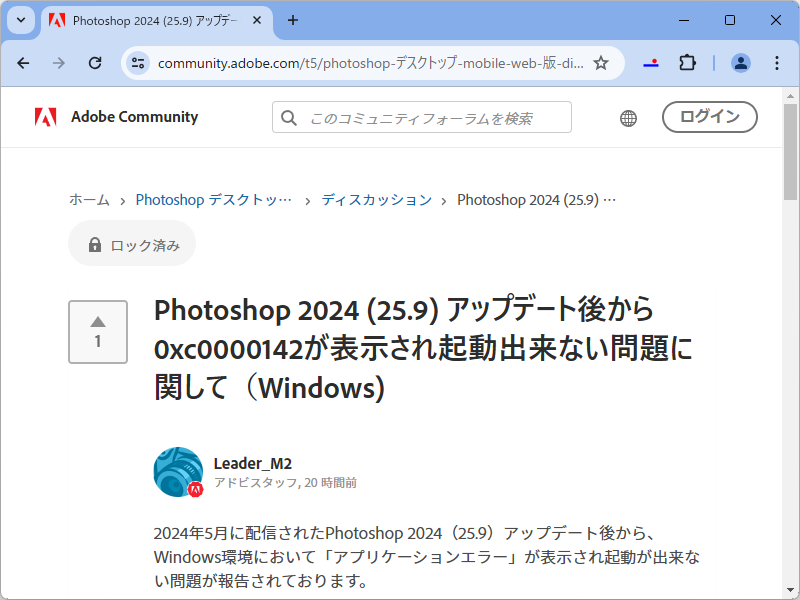Open tab search with the top-left chevron
800x600 pixels.
click(x=20, y=20)
